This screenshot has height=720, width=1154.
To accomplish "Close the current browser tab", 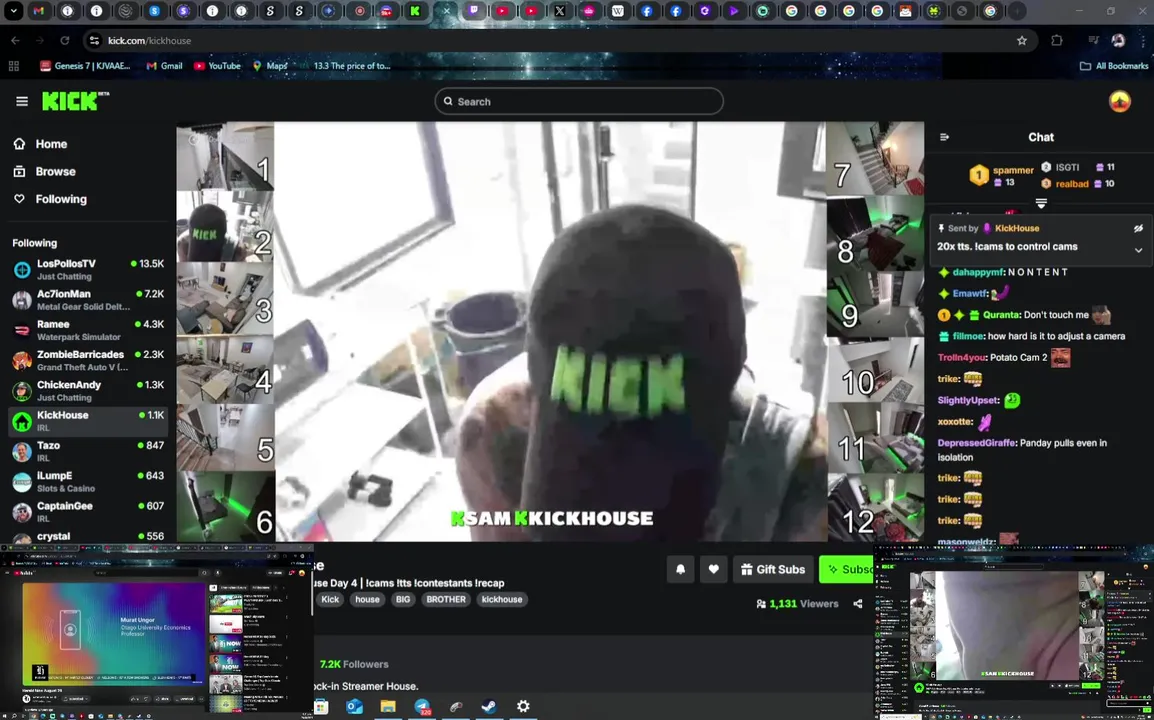I will click(446, 11).
